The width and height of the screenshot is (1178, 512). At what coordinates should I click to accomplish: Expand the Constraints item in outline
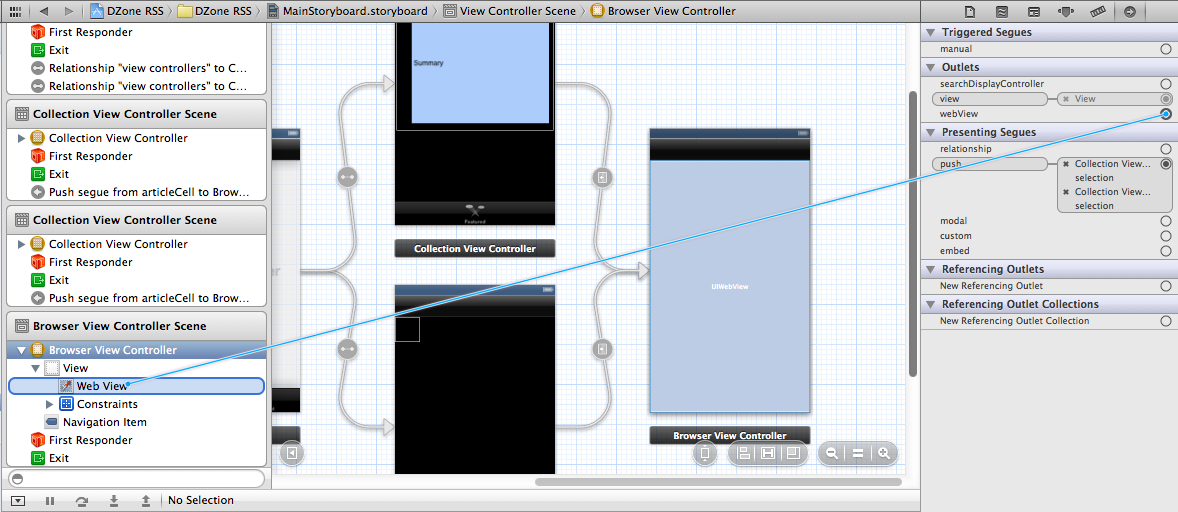point(50,404)
